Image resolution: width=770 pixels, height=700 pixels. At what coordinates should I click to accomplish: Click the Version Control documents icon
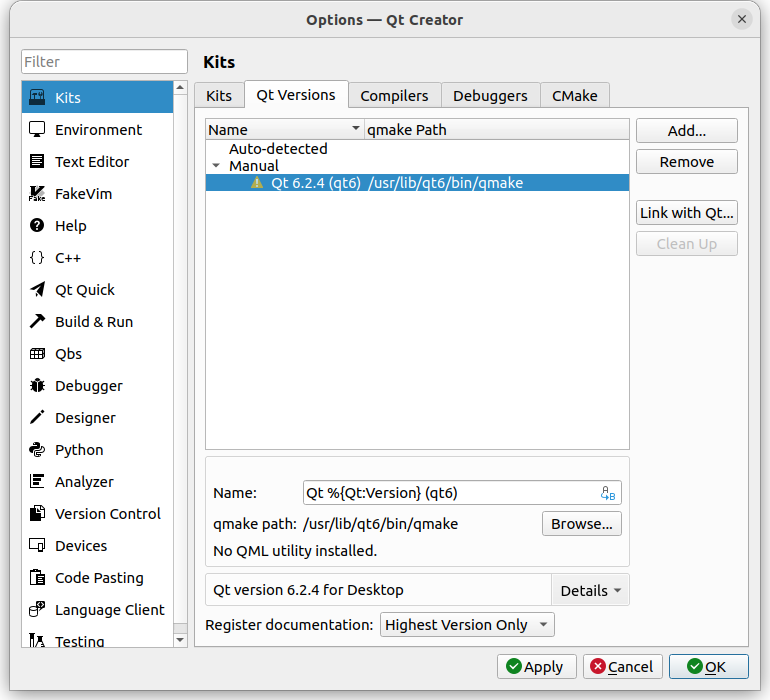(37, 513)
